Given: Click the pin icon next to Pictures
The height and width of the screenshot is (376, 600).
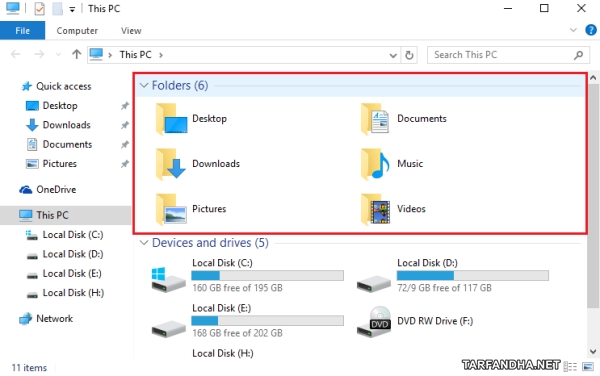Looking at the screenshot, I should click(x=125, y=164).
